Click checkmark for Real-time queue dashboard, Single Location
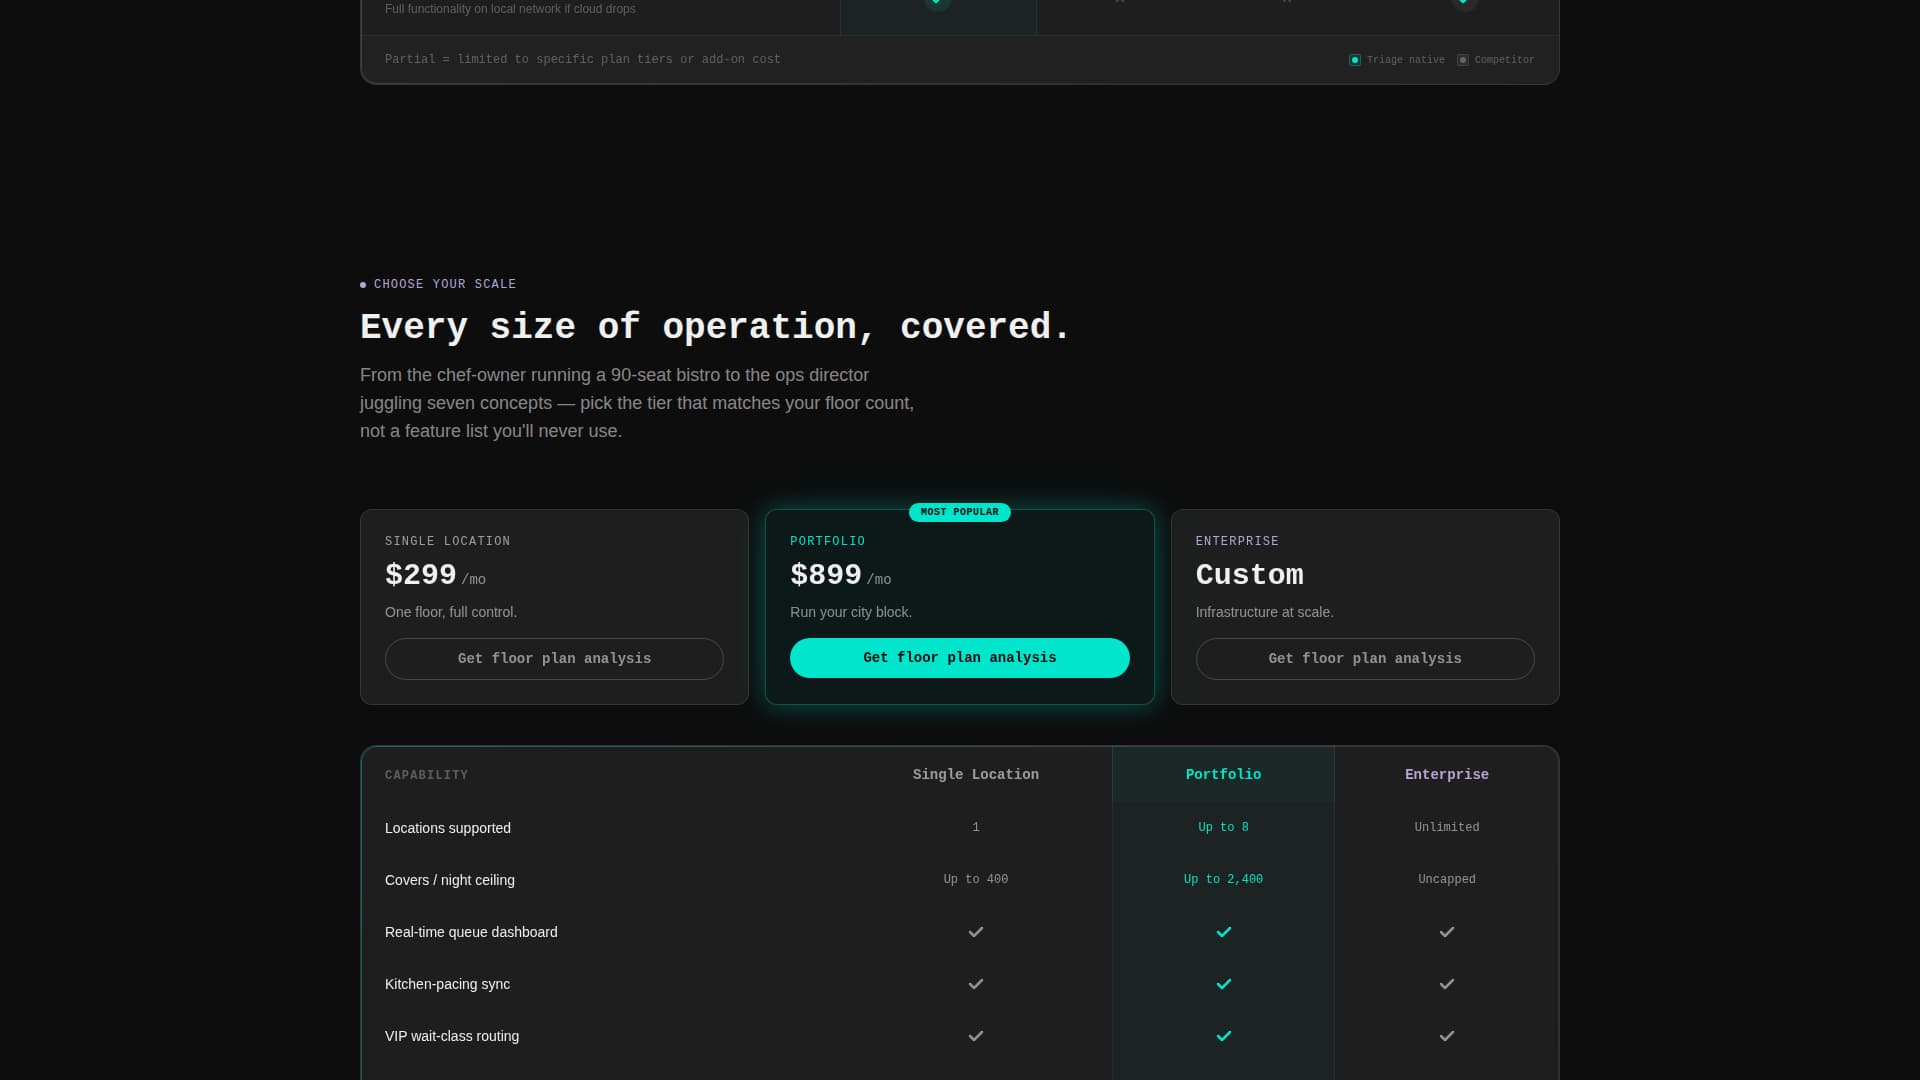The width and height of the screenshot is (1920, 1080). 976,932
